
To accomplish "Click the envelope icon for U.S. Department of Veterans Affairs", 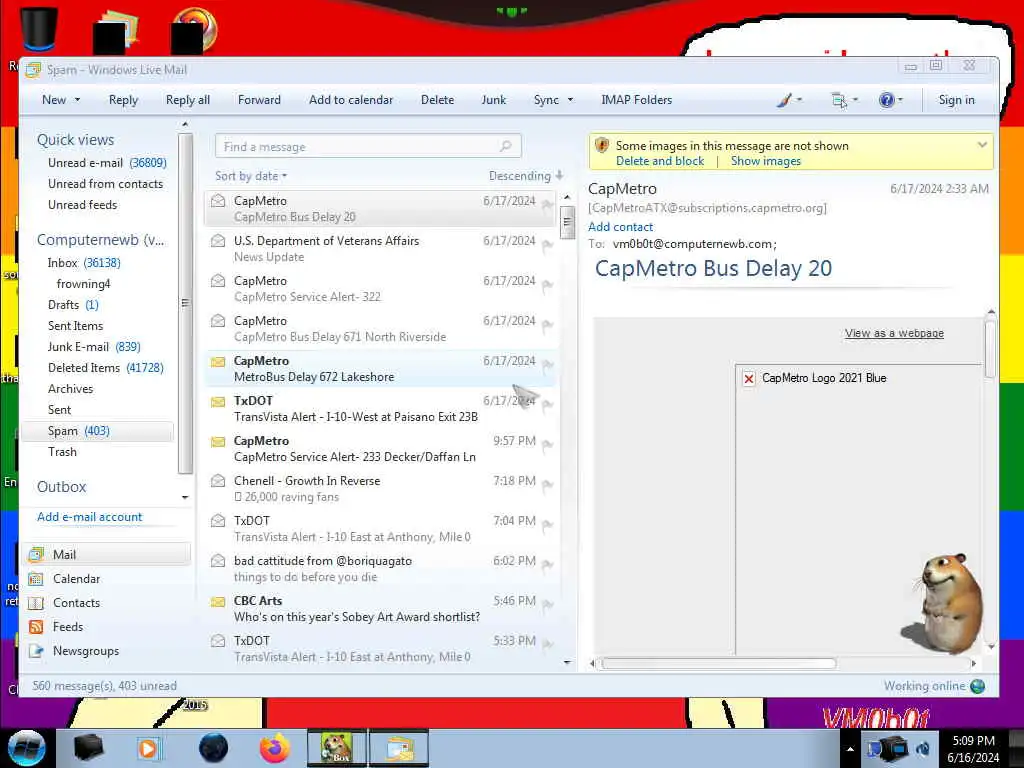I will point(218,241).
